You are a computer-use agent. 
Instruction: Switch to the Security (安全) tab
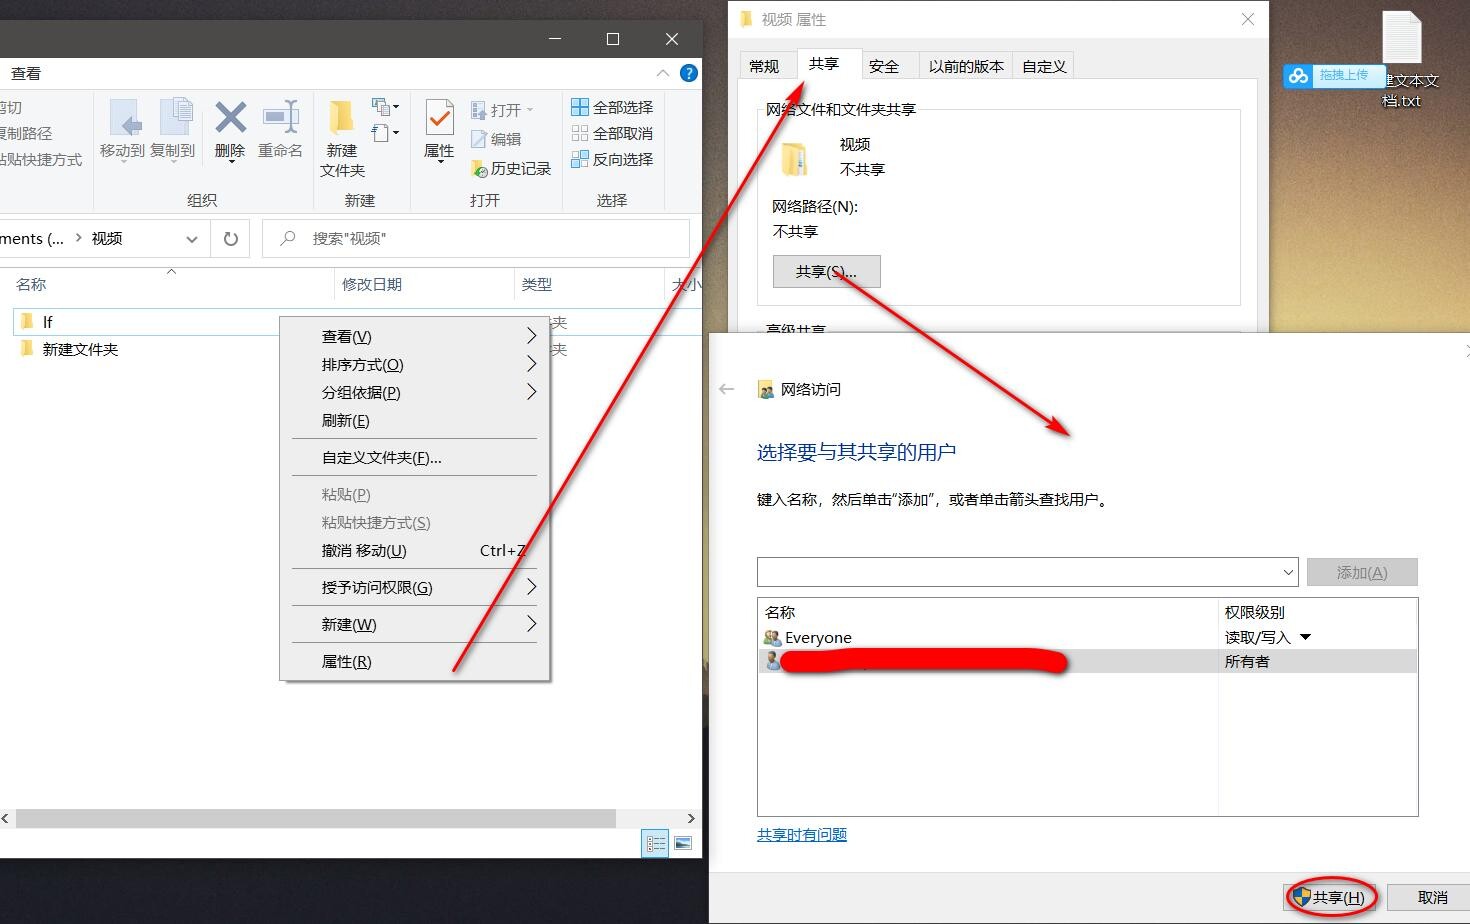coord(883,67)
